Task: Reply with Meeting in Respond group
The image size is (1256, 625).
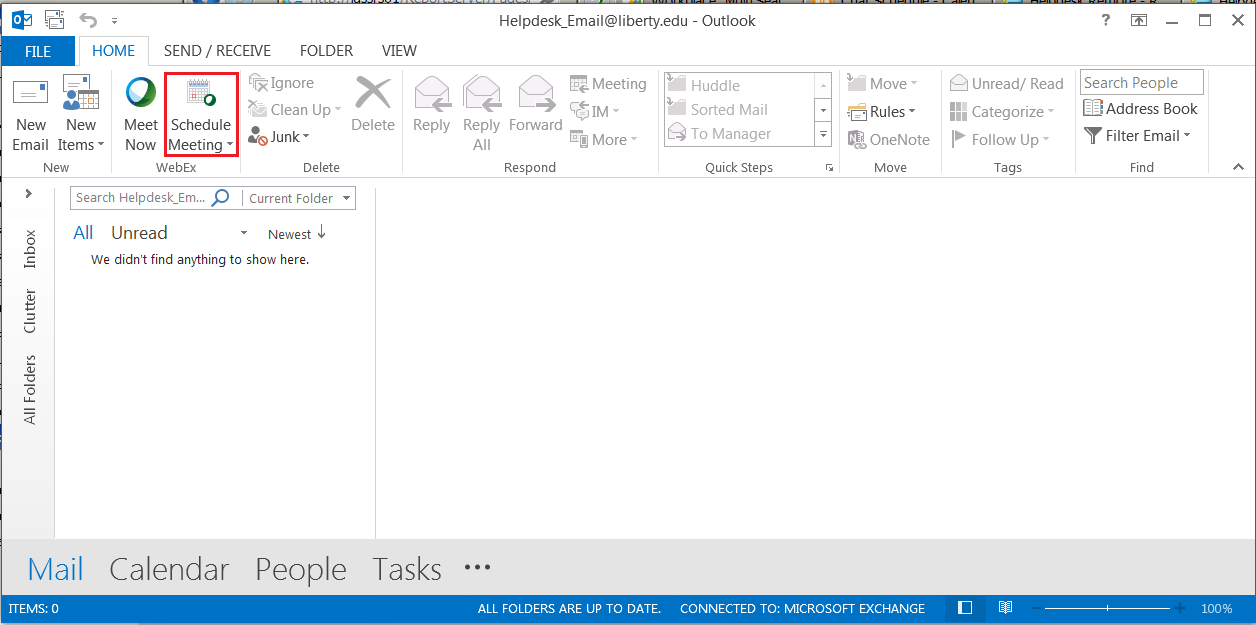Action: tap(608, 84)
